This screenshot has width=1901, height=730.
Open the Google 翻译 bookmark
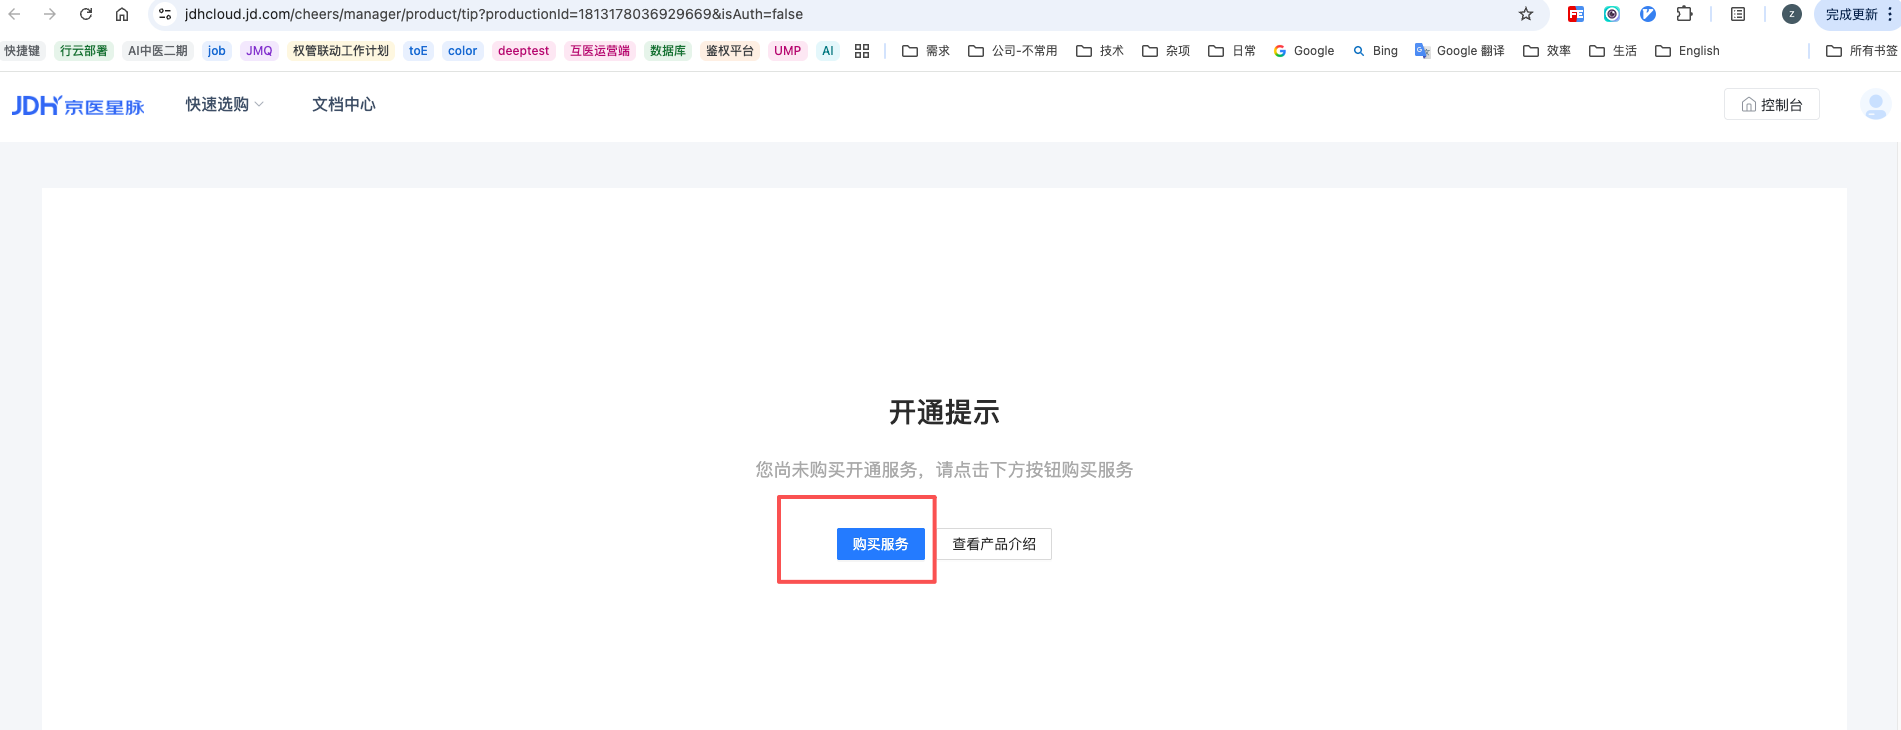(1459, 51)
